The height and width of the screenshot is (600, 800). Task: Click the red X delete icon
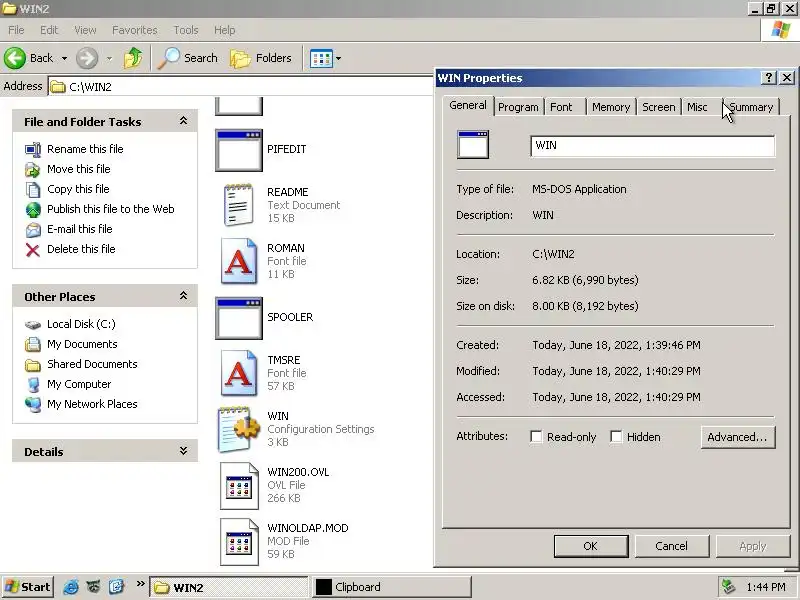[x=33, y=249]
